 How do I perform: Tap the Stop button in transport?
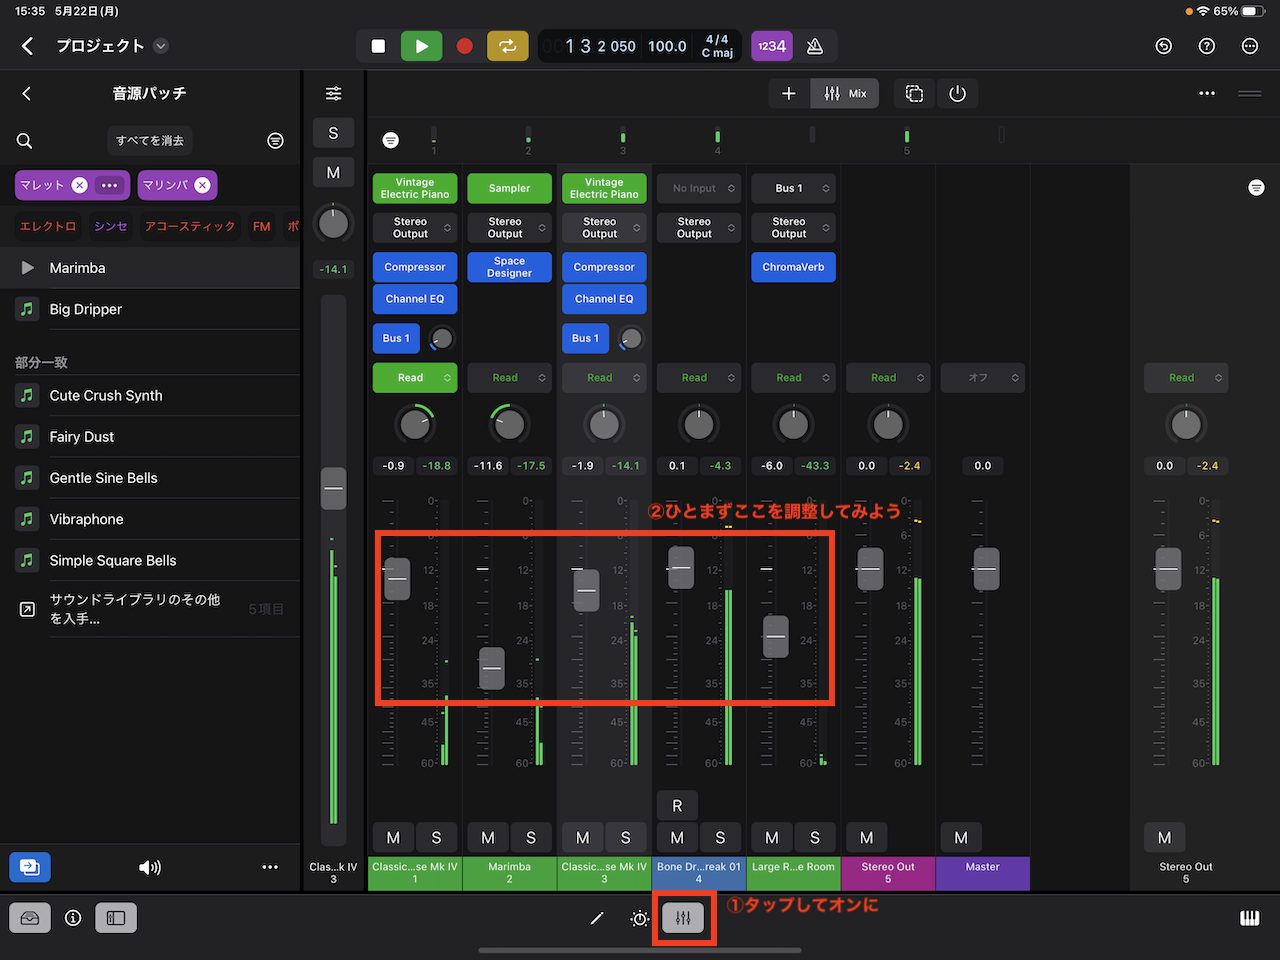378,46
